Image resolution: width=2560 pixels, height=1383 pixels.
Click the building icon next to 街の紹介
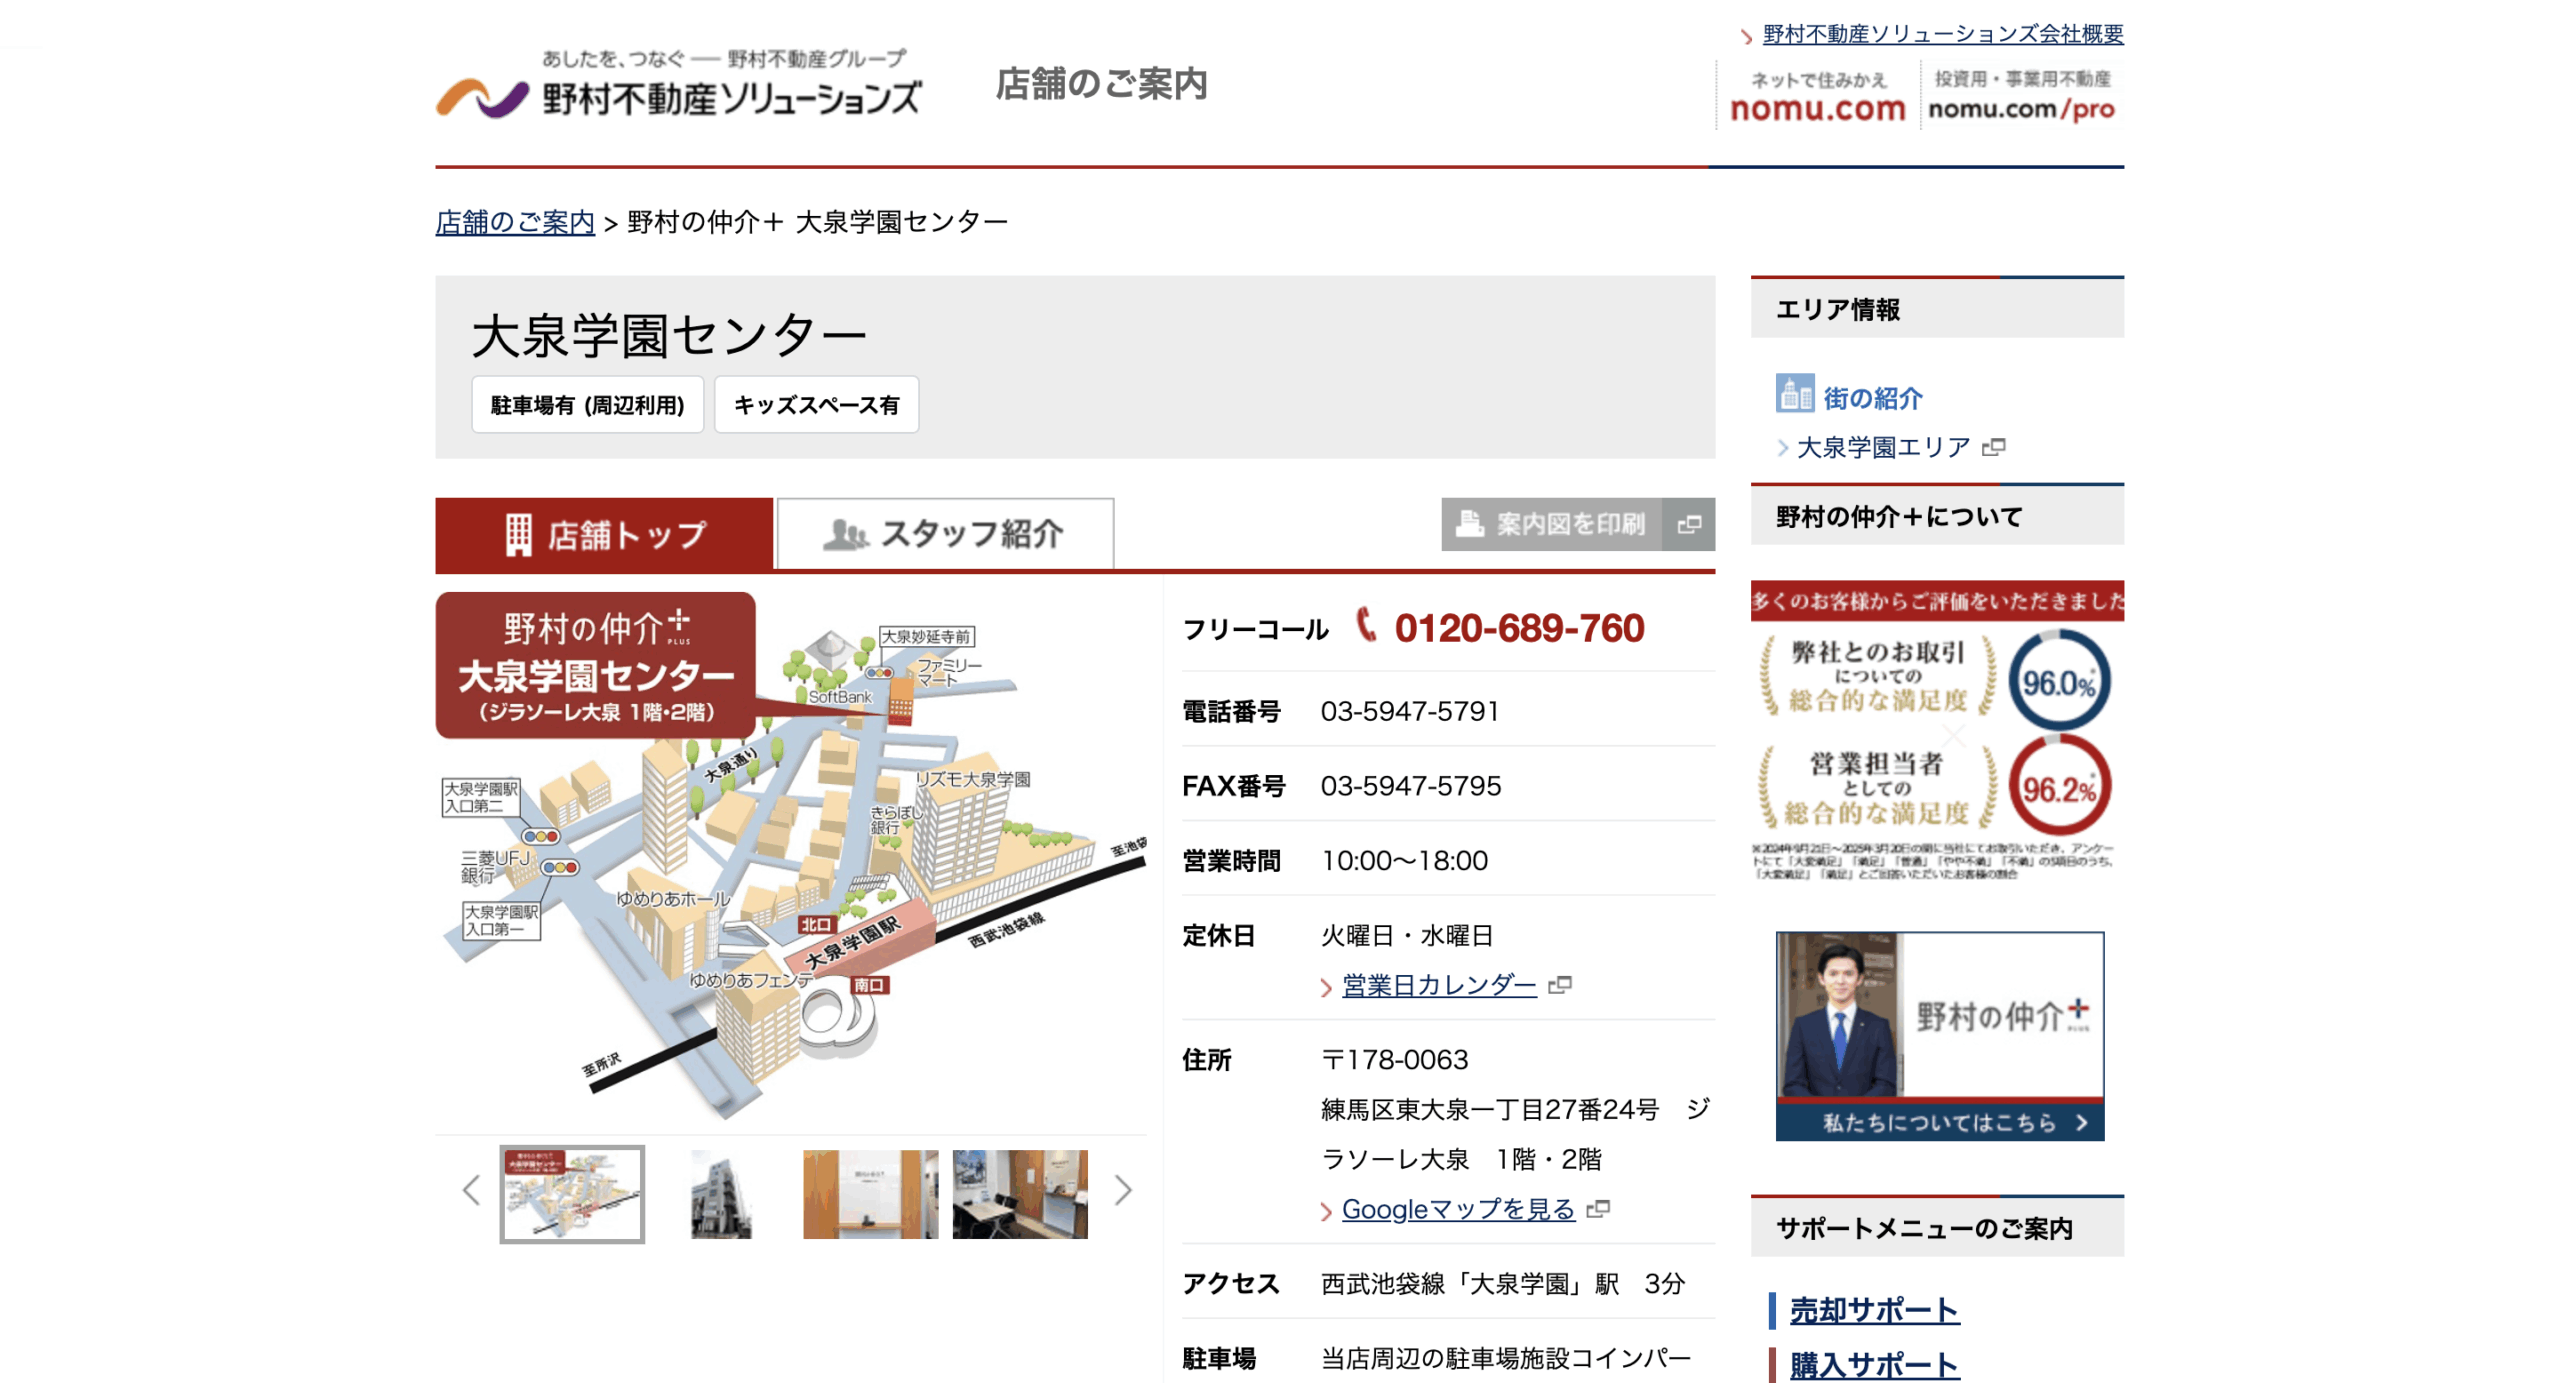(1795, 396)
